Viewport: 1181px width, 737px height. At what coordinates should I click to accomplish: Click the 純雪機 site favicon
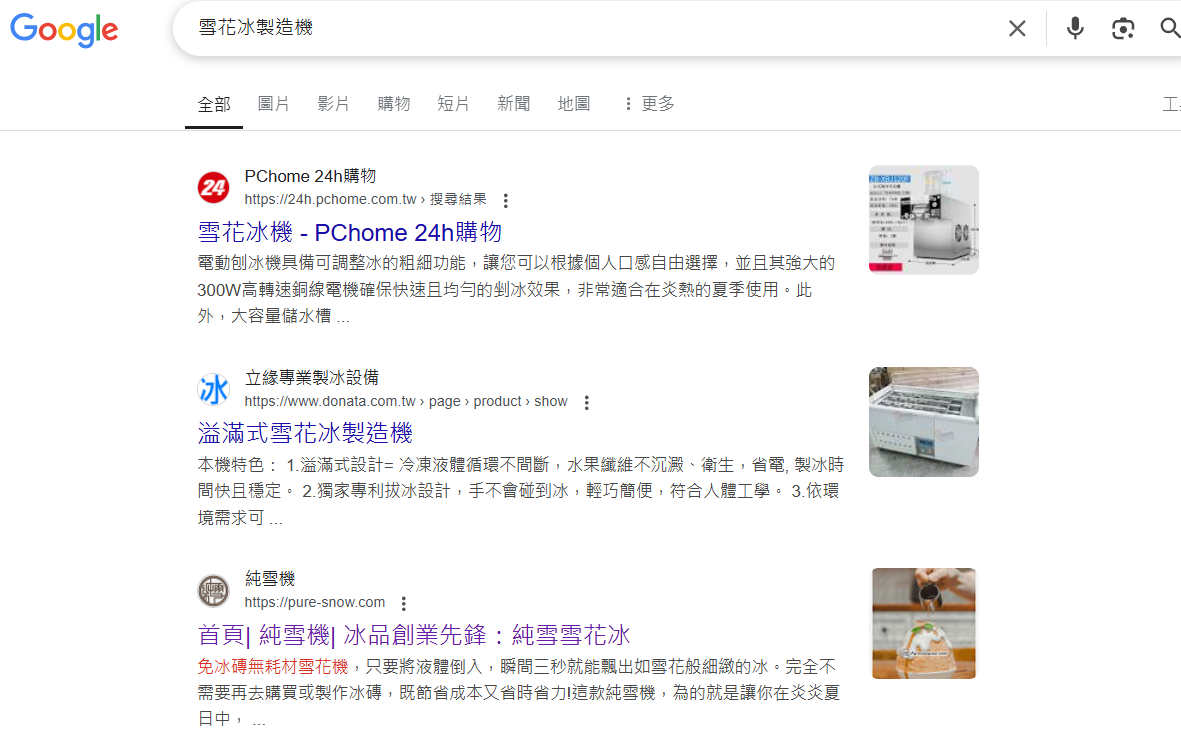point(213,591)
